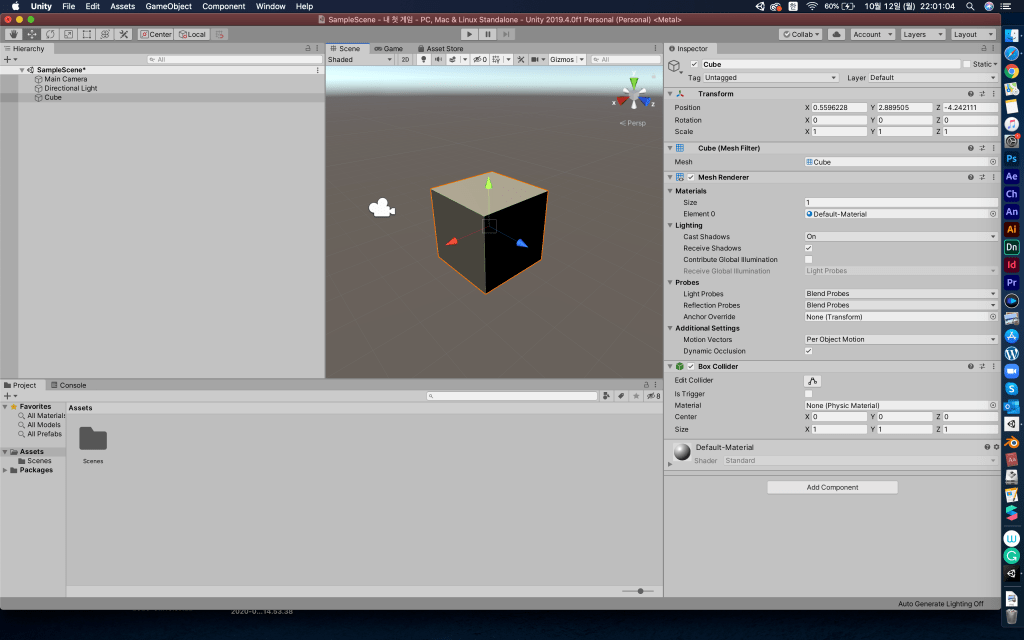Enable the Static checkbox for Cube
This screenshot has width=1024, height=640.
click(967, 64)
